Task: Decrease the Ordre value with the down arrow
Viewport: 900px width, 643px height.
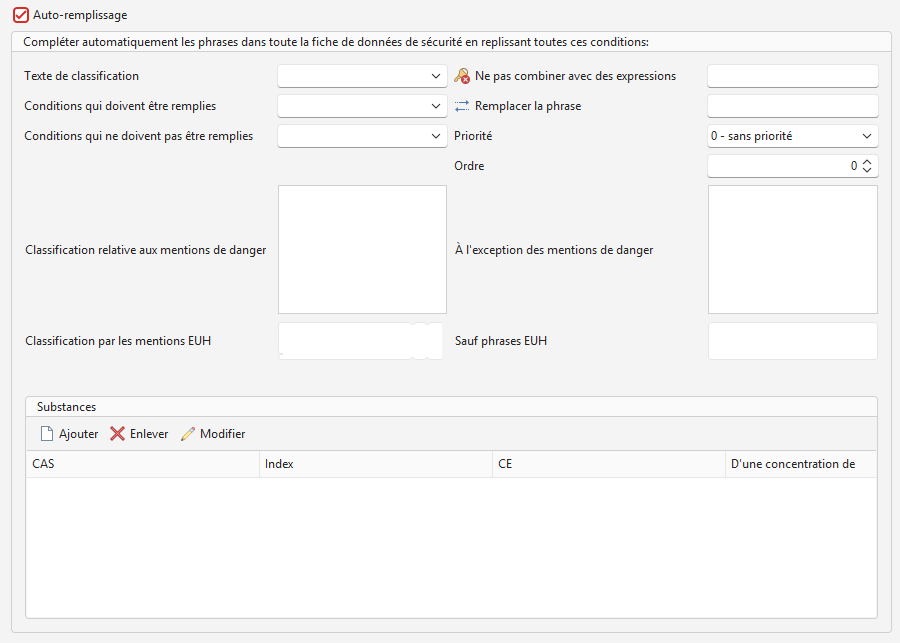Action: 867,170
